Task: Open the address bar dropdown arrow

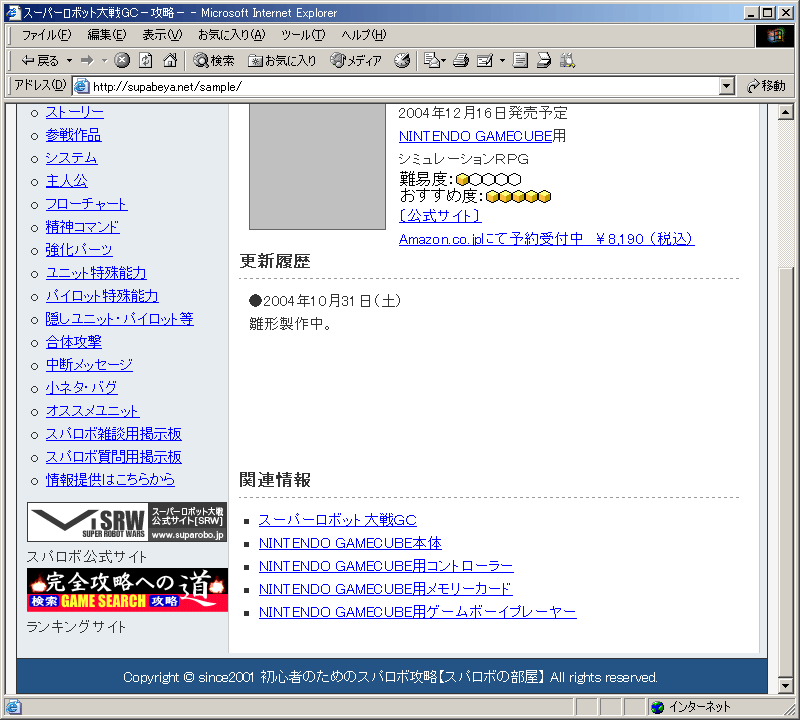Action: (727, 86)
